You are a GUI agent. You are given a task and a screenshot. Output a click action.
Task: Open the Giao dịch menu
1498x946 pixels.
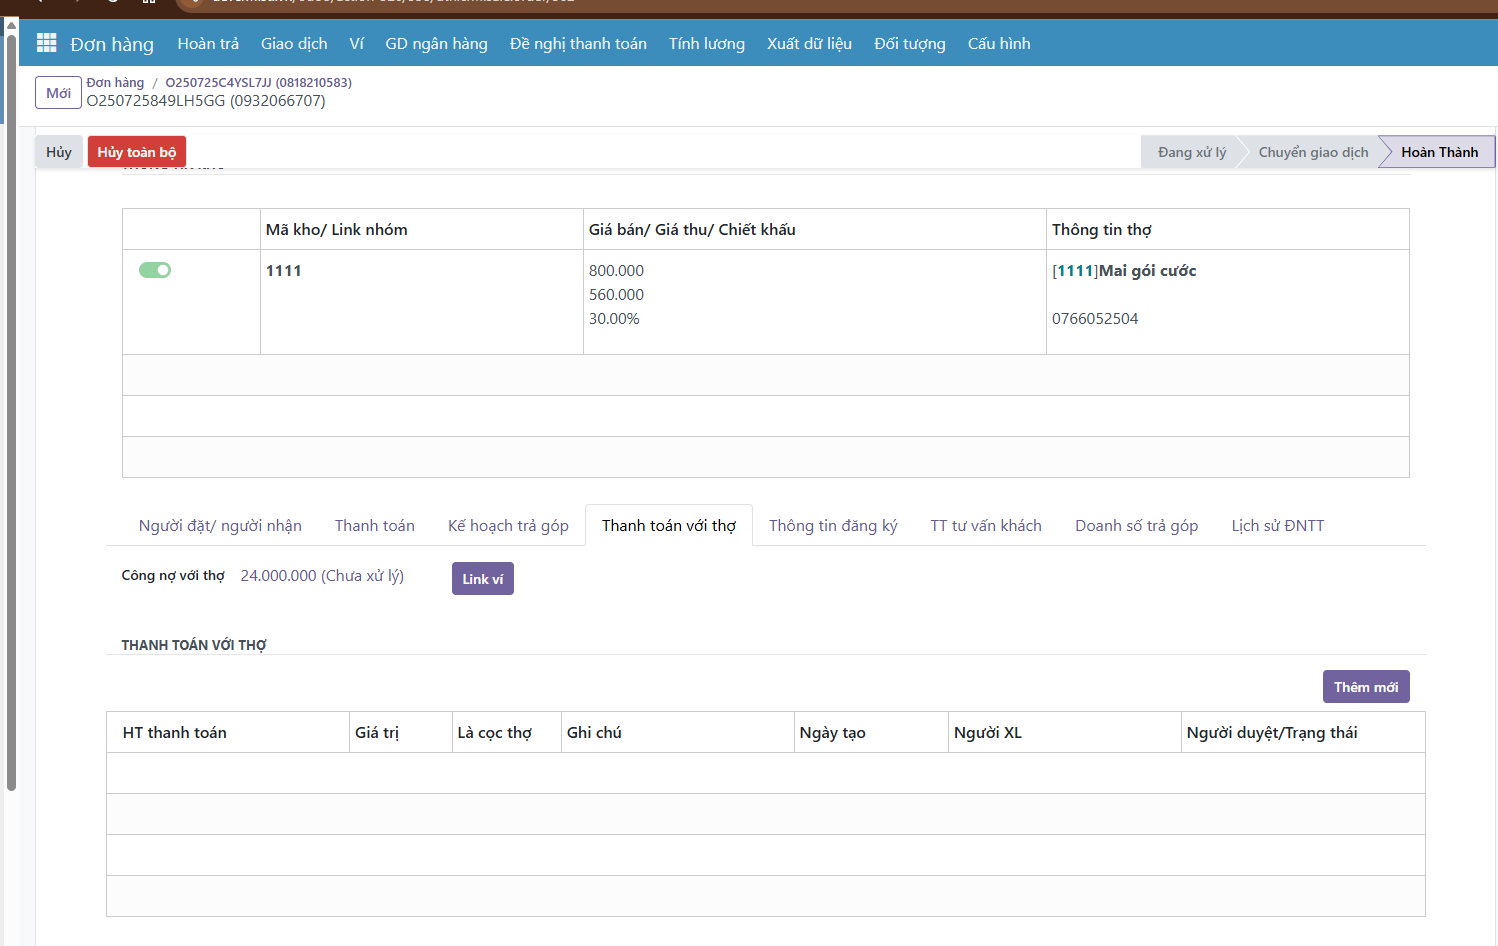pyautogui.click(x=294, y=44)
